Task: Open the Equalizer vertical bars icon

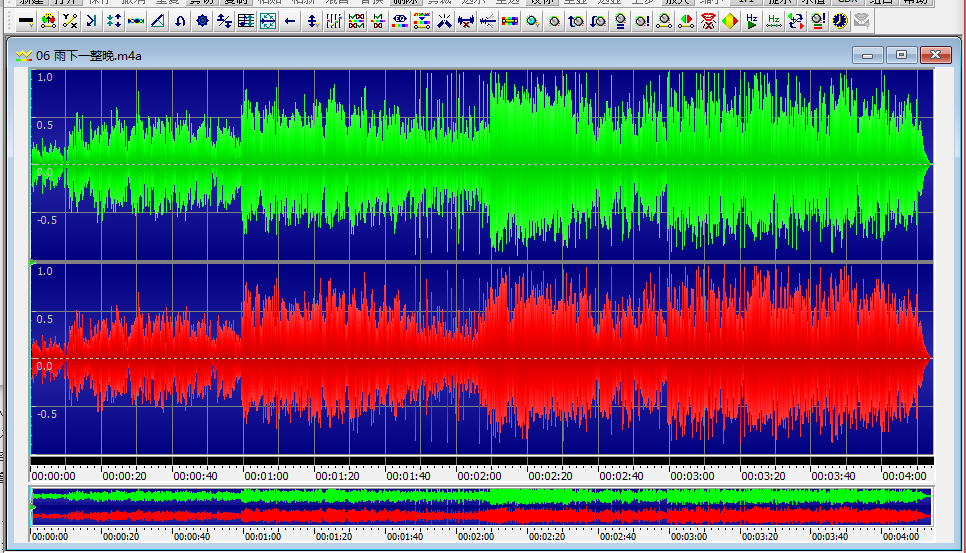Action: 334,21
